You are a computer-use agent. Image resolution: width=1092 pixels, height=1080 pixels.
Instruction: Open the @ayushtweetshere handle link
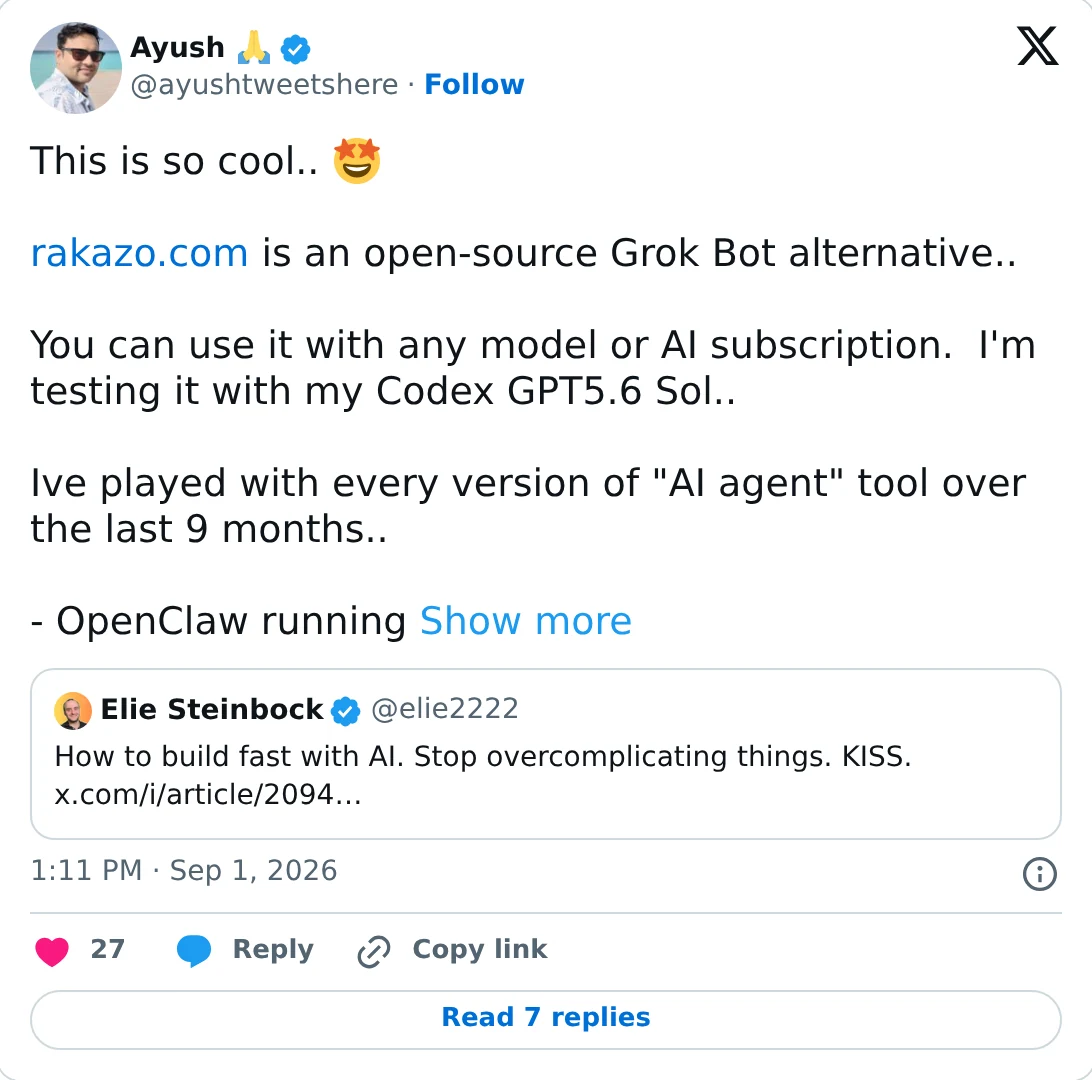[x=264, y=85]
